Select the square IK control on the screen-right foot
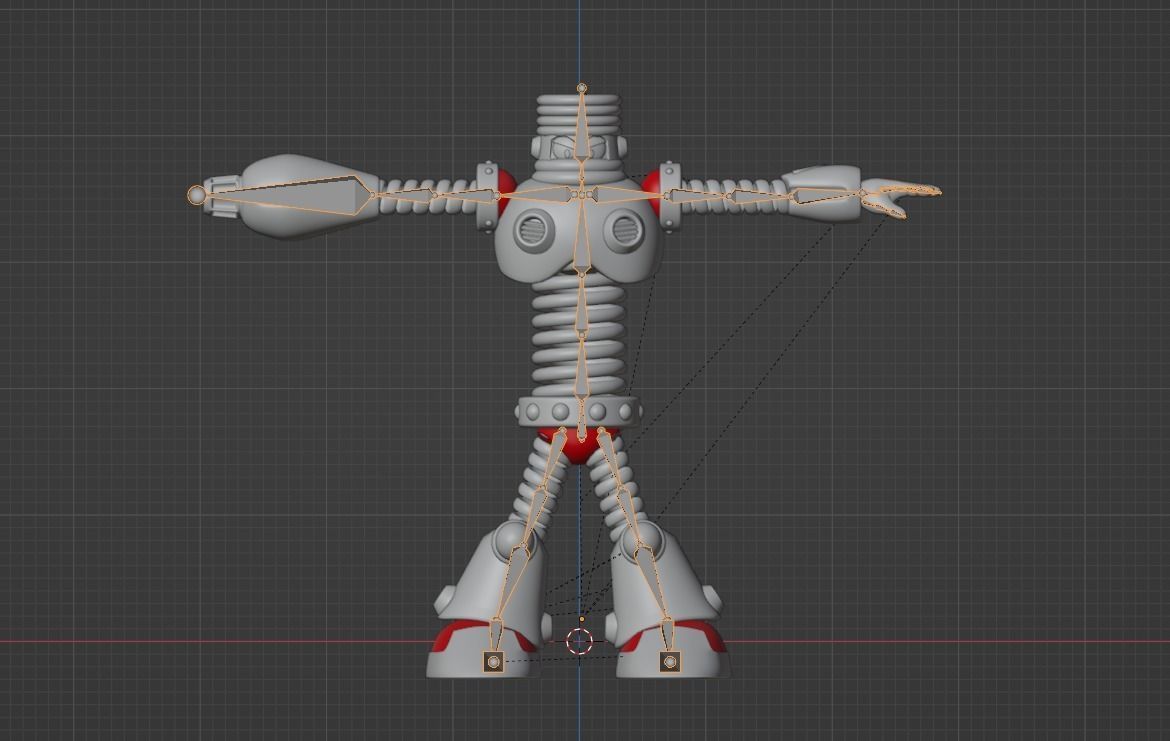The image size is (1170, 741). (x=670, y=661)
